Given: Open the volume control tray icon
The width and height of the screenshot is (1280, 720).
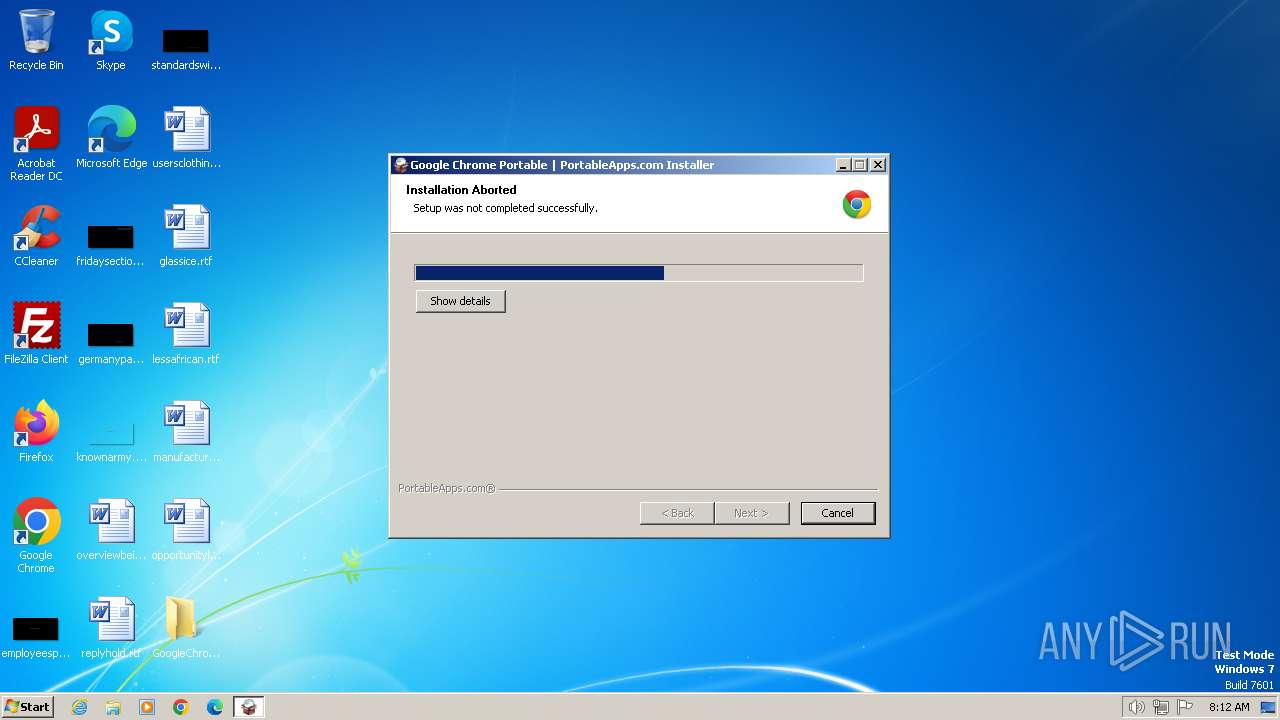Looking at the screenshot, I should pos(1136,707).
